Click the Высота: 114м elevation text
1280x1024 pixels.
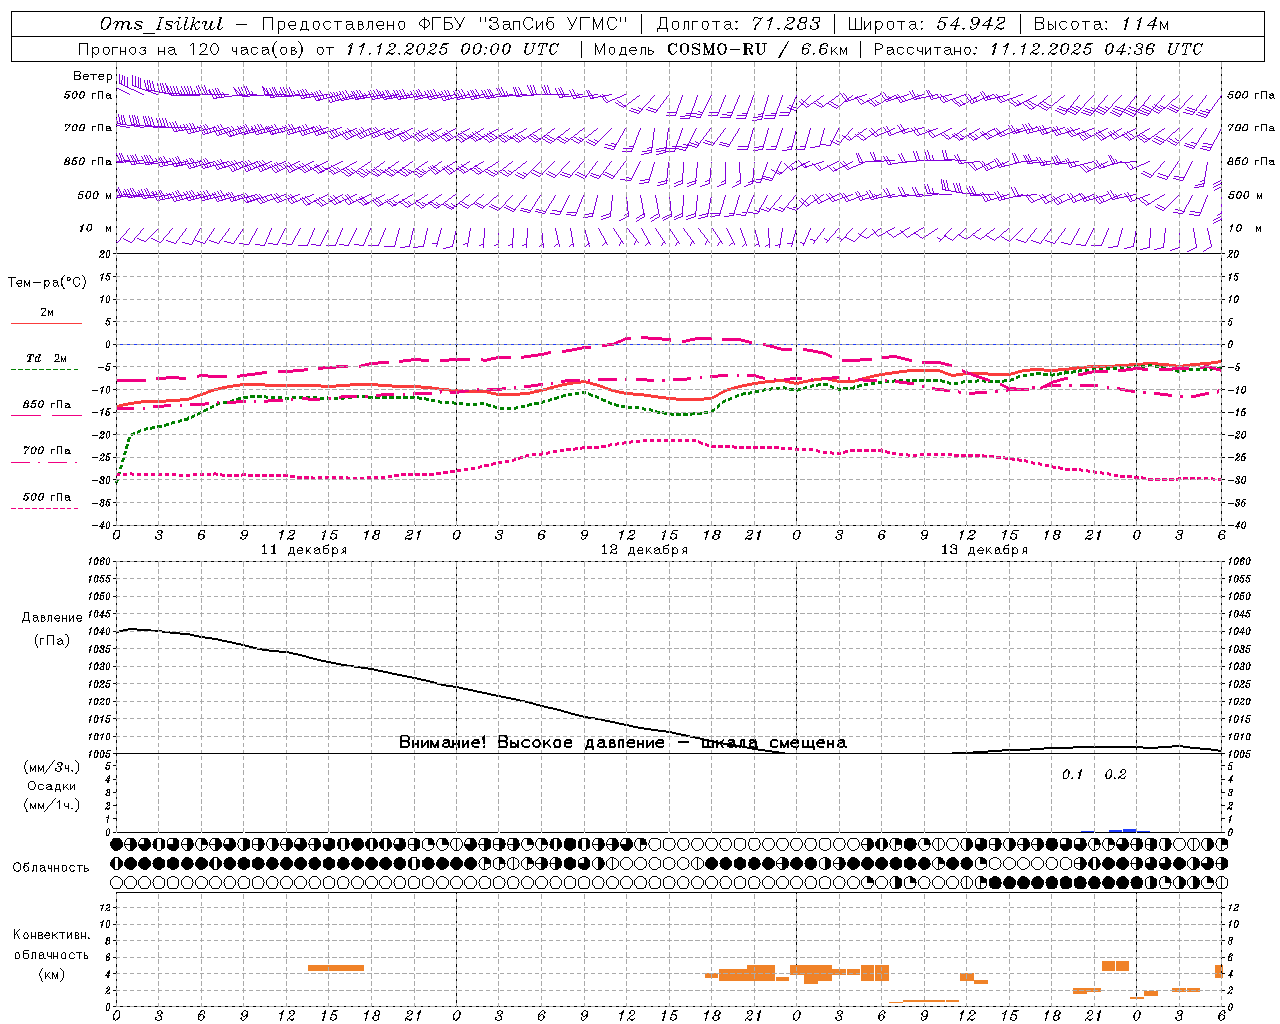(1101, 24)
